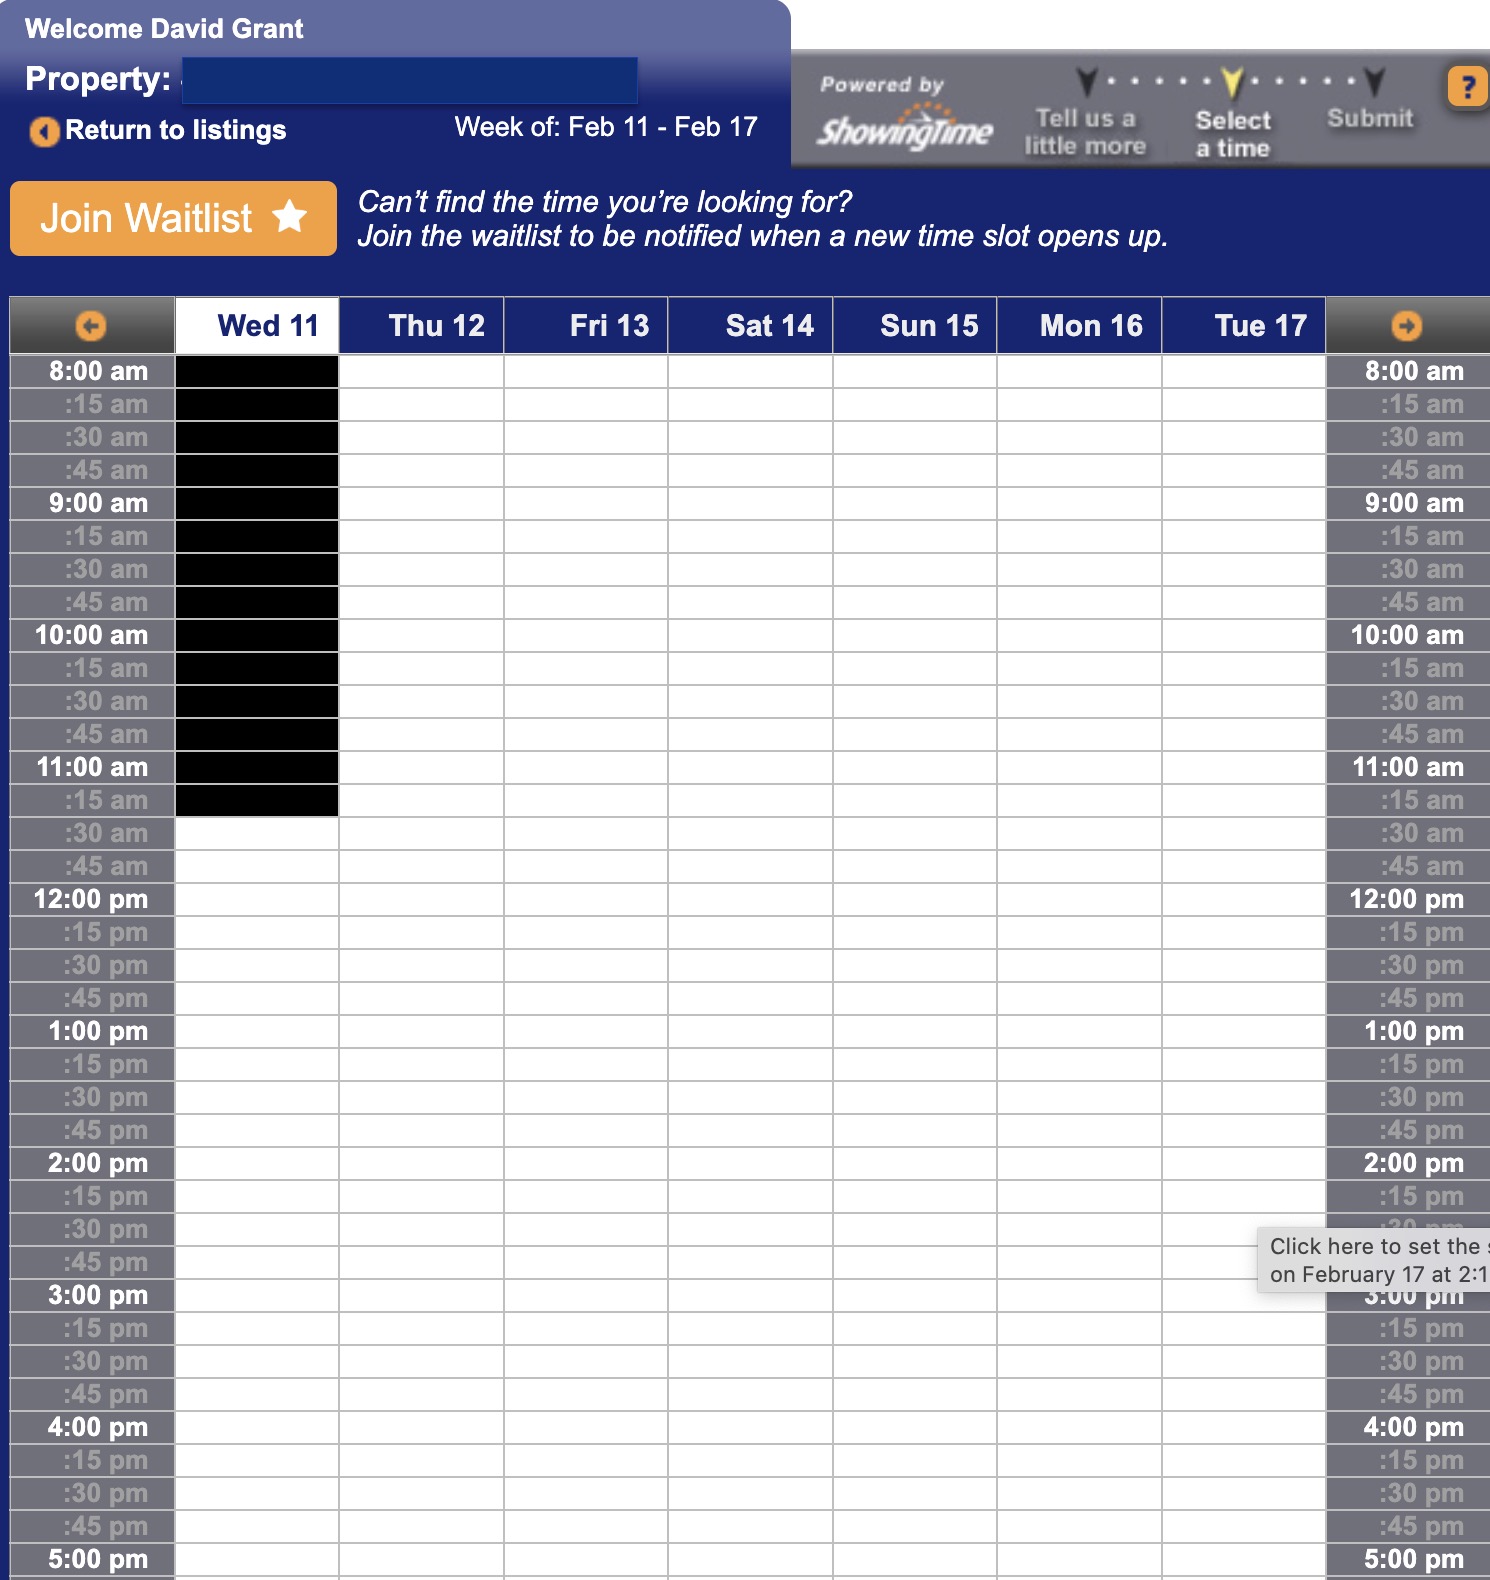Choose the Sun 15 slot at 4:00 pm

(x=915, y=1428)
